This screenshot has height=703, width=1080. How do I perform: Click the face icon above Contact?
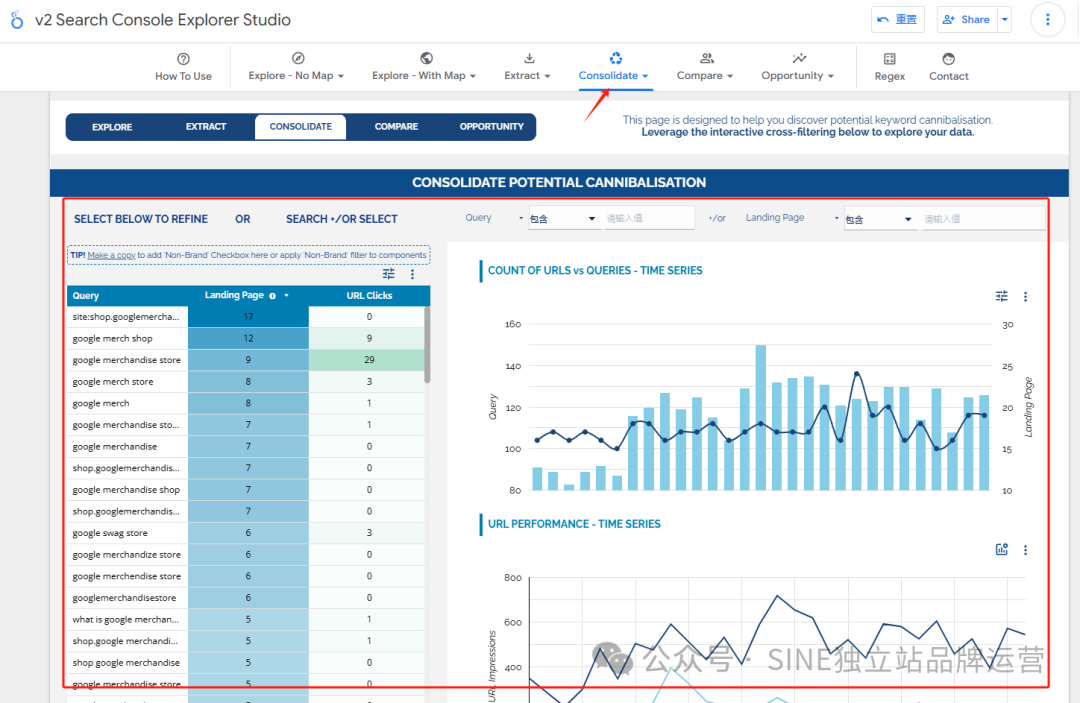[948, 59]
